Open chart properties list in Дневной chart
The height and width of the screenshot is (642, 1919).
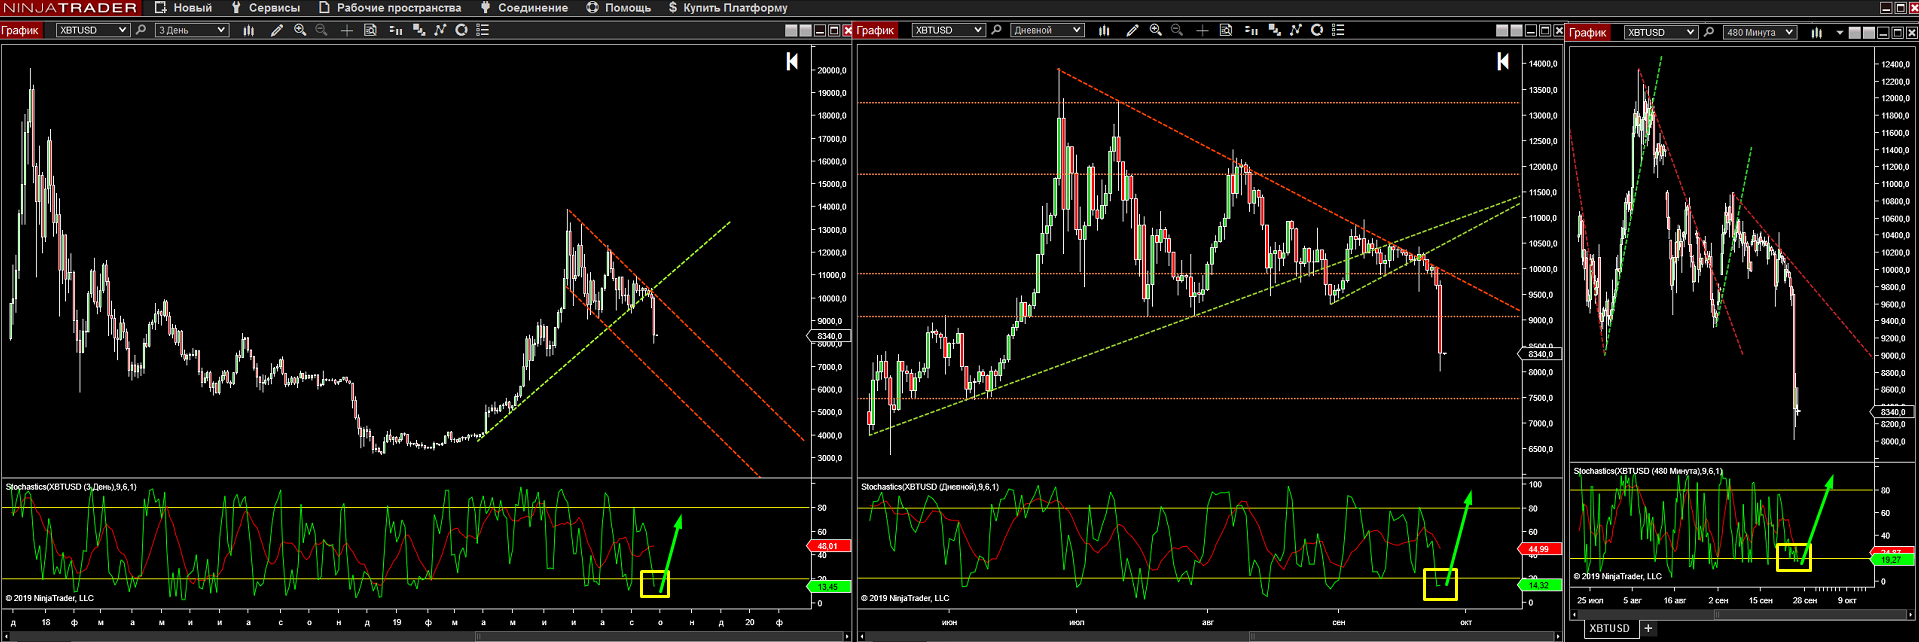pos(1338,30)
